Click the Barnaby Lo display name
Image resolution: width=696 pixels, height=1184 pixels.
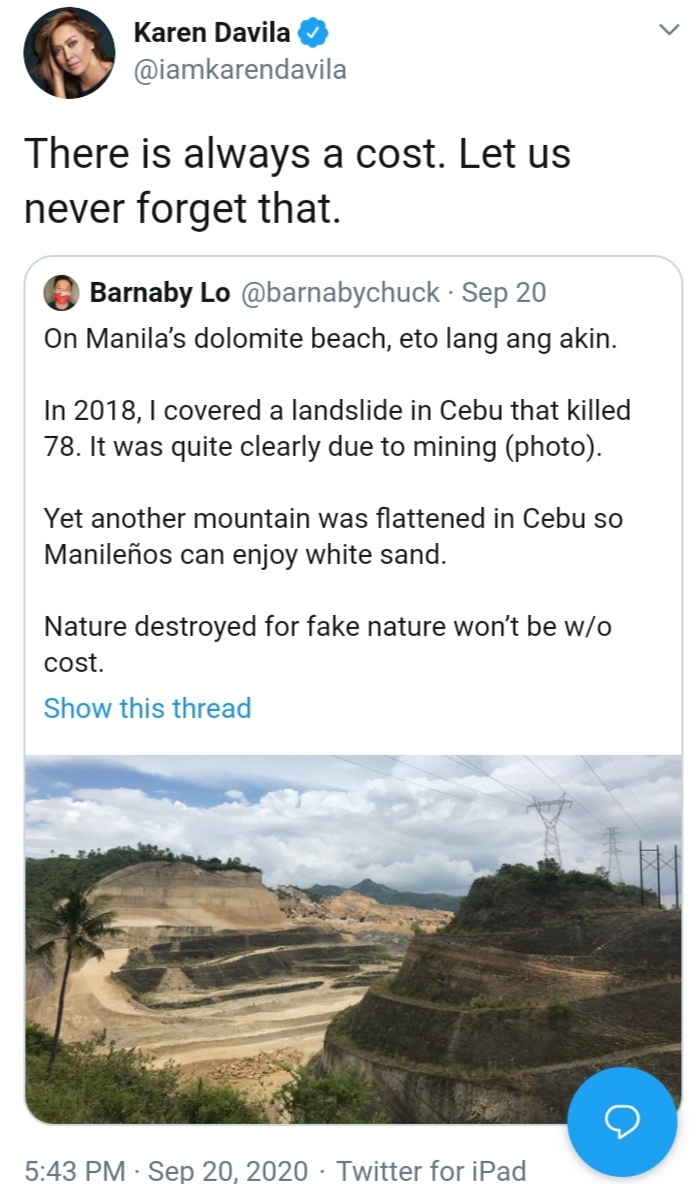[x=160, y=292]
